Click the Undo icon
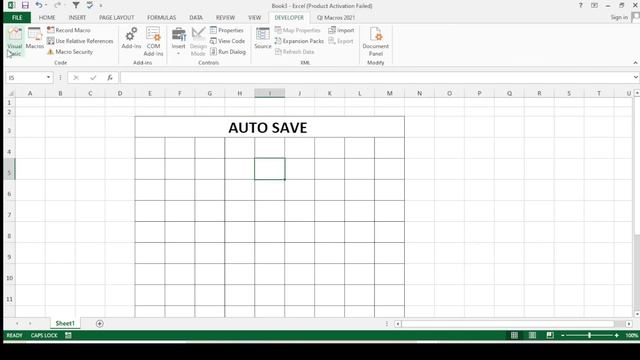This screenshot has height=360, width=640. (x=38, y=5)
